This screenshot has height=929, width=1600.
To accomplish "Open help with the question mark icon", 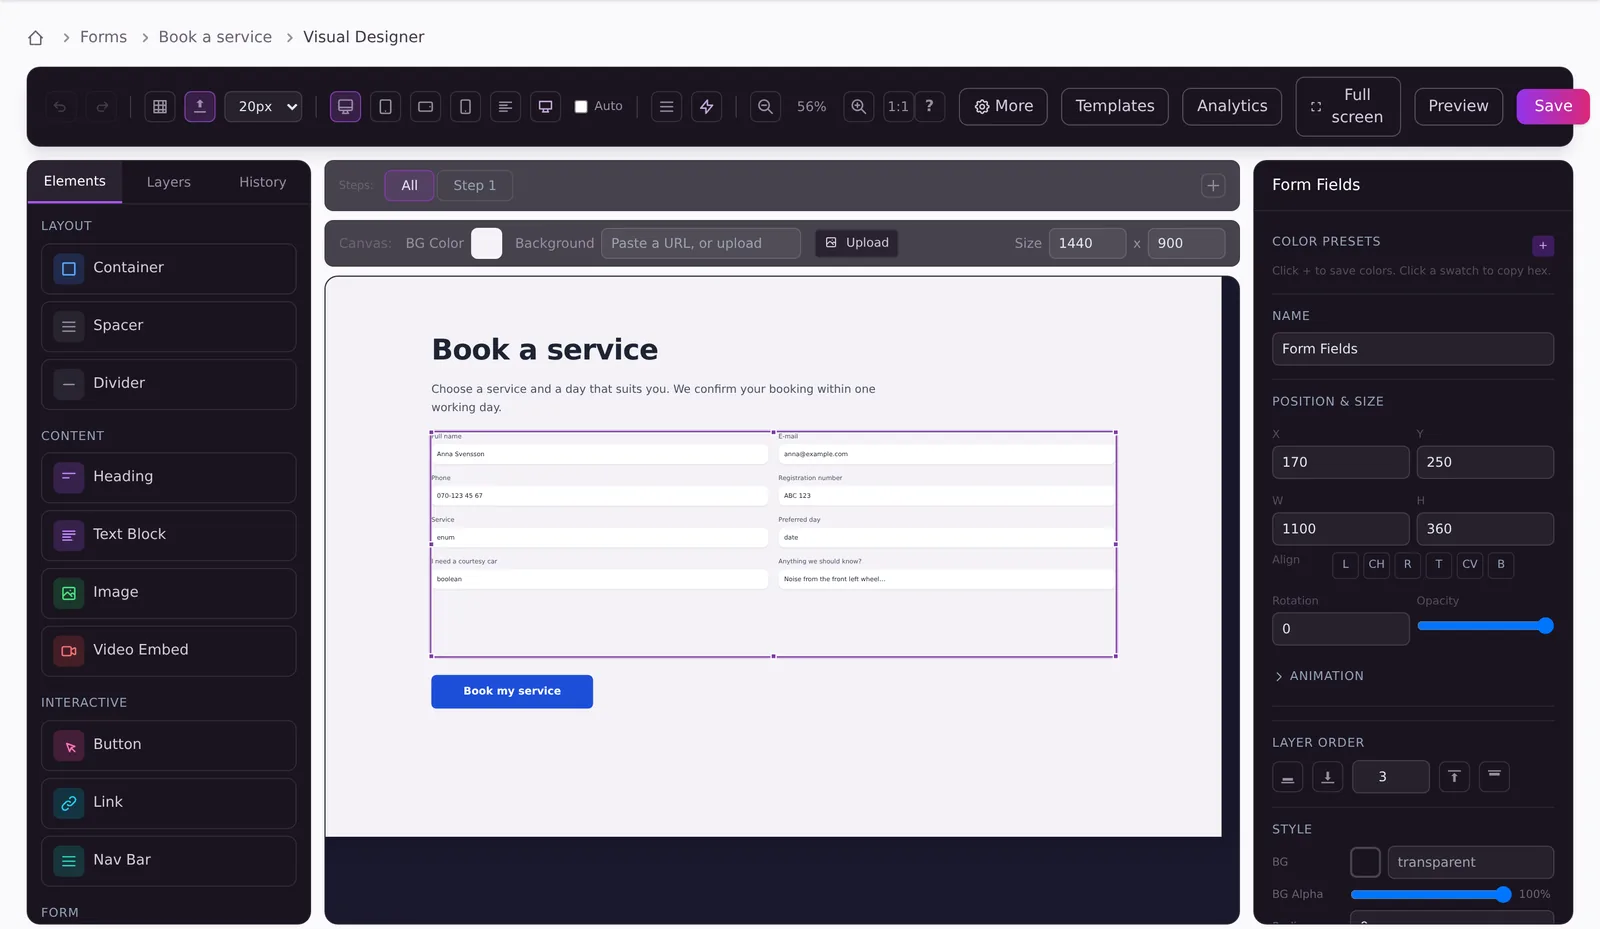I will click(929, 107).
